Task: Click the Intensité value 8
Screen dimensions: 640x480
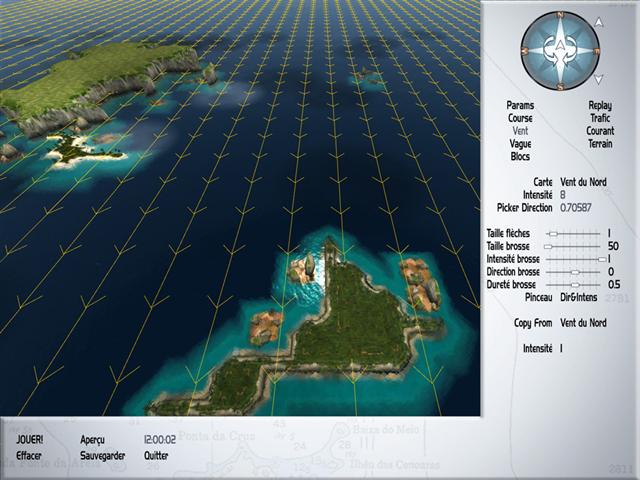Action: point(563,195)
